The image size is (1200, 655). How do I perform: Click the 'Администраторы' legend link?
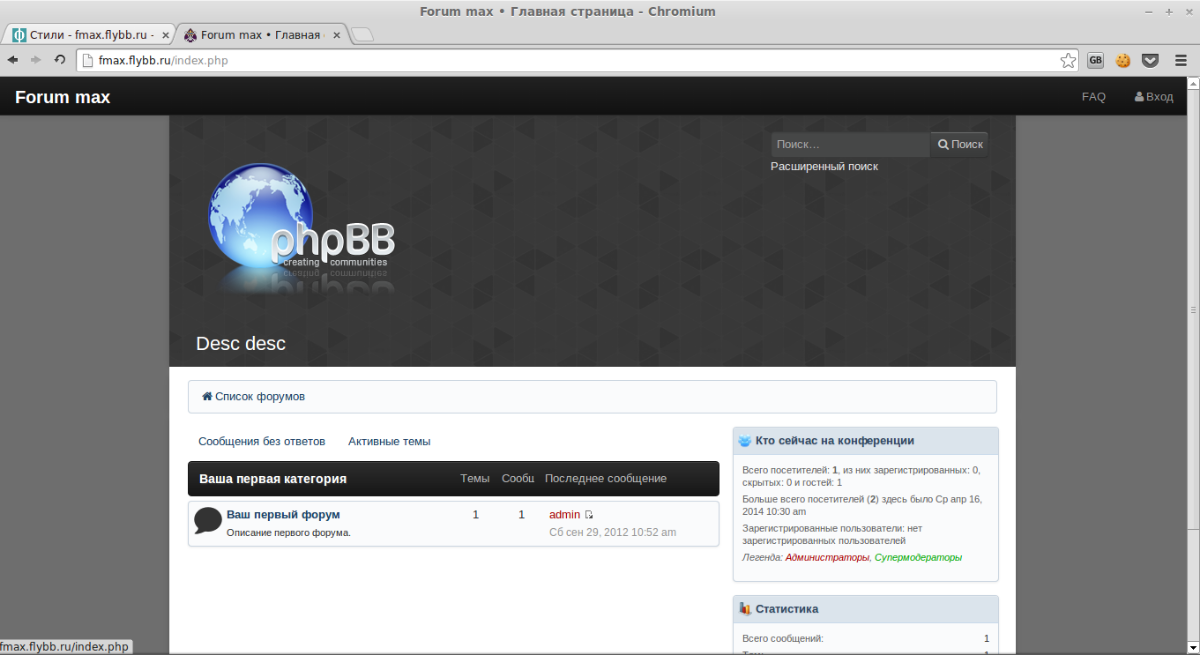coord(828,557)
